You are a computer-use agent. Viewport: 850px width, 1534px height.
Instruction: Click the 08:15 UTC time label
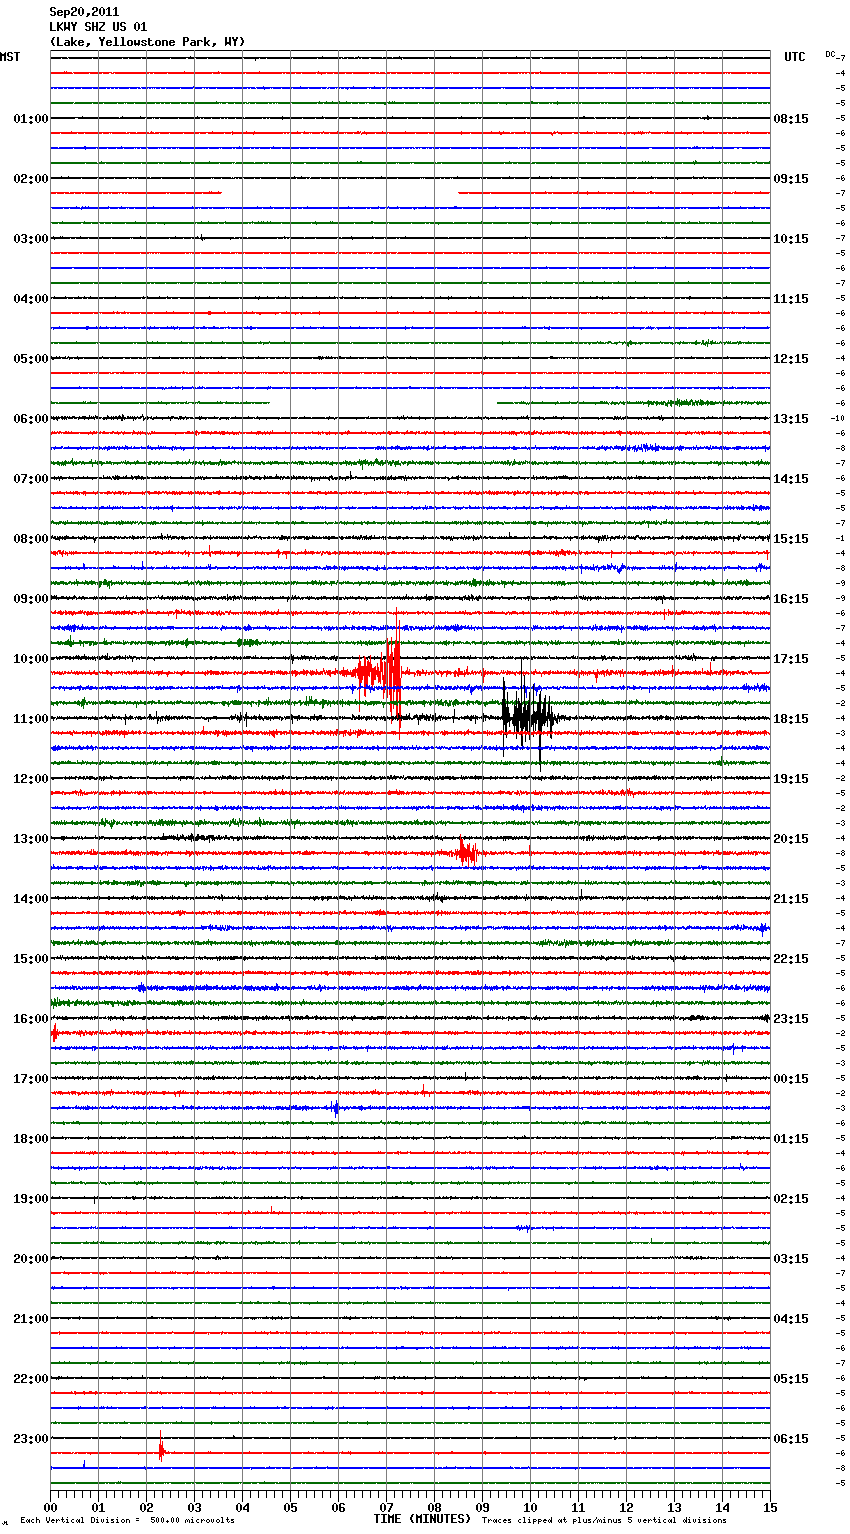click(791, 119)
